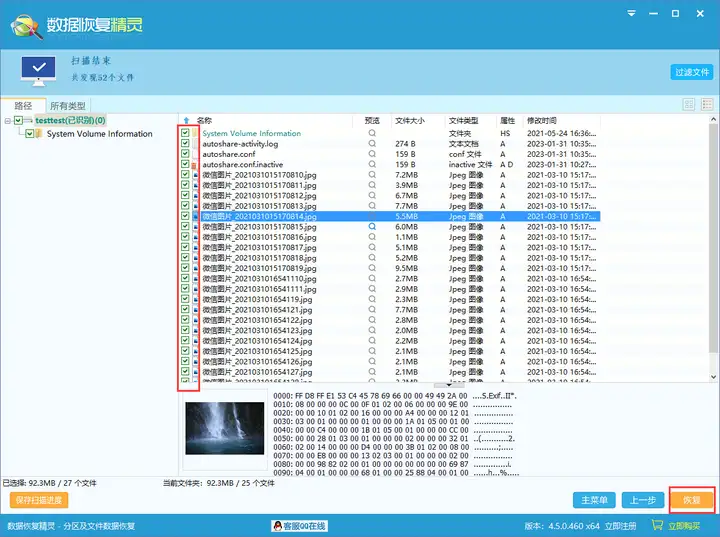Open the 路径 tab

23,106
